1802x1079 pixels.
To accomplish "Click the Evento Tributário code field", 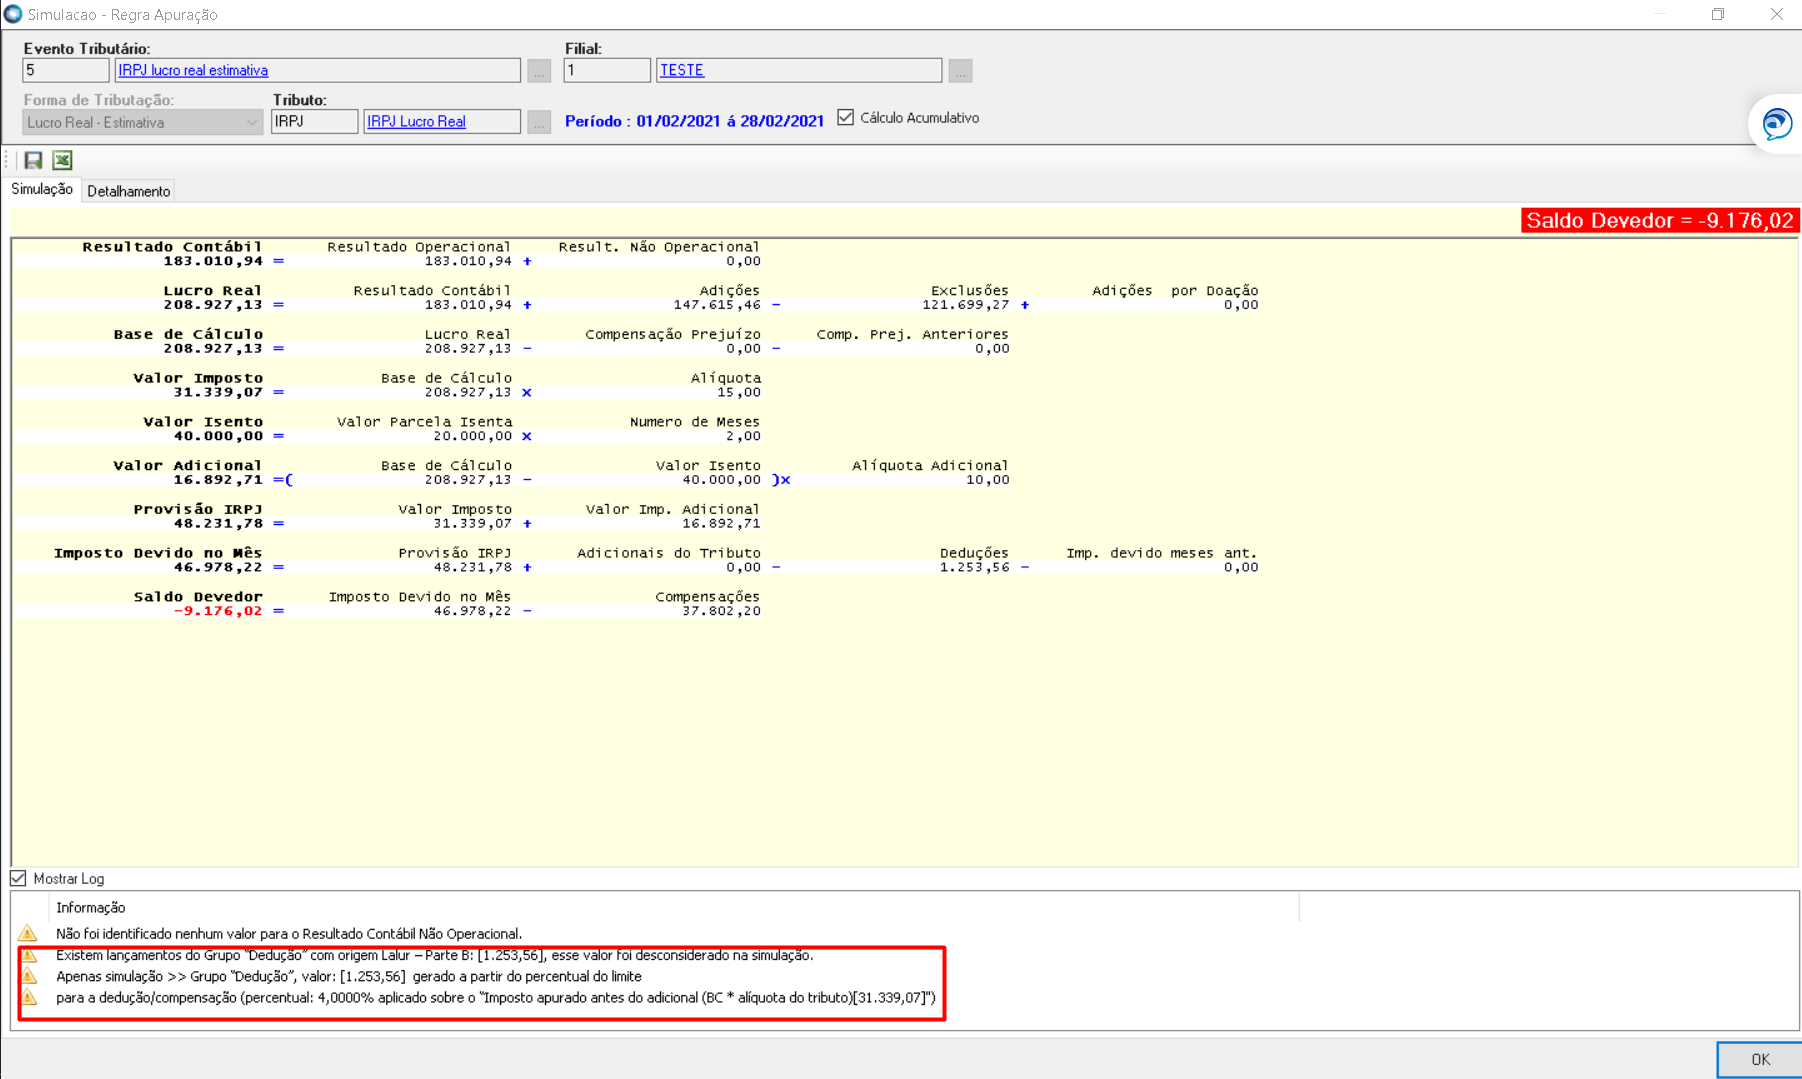I will 65,70.
